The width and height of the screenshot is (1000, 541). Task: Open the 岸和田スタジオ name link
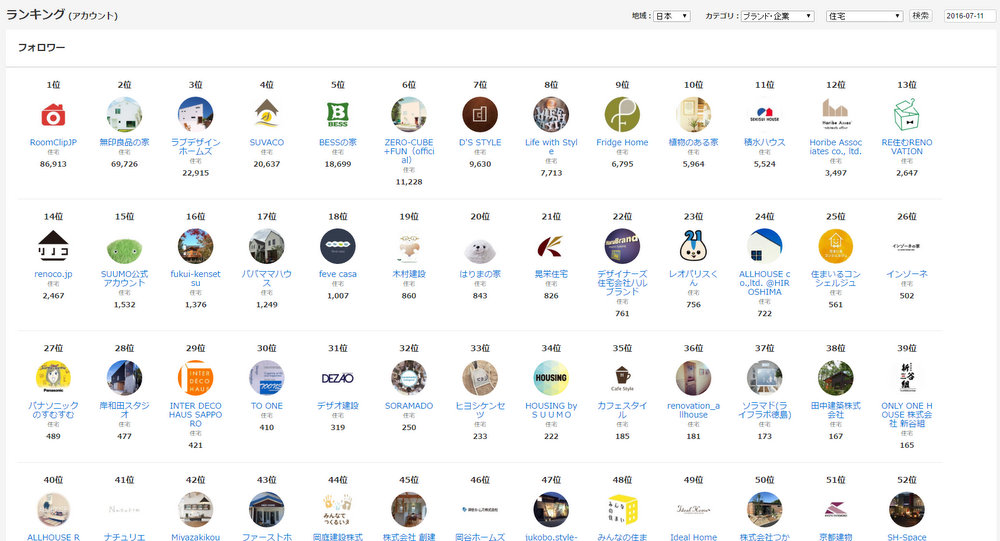pyautogui.click(x=124, y=410)
